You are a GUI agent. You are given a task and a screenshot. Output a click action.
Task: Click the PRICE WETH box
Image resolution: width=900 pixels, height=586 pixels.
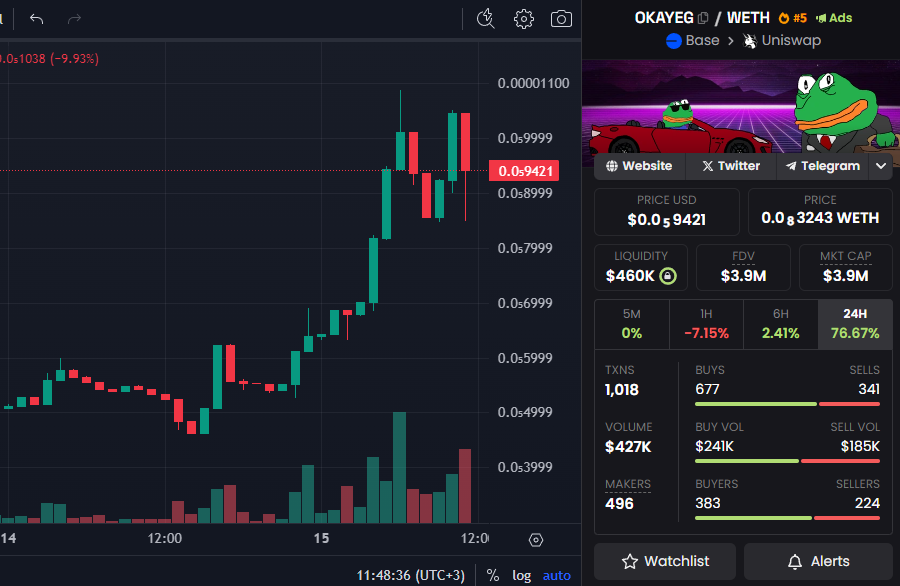[820, 211]
